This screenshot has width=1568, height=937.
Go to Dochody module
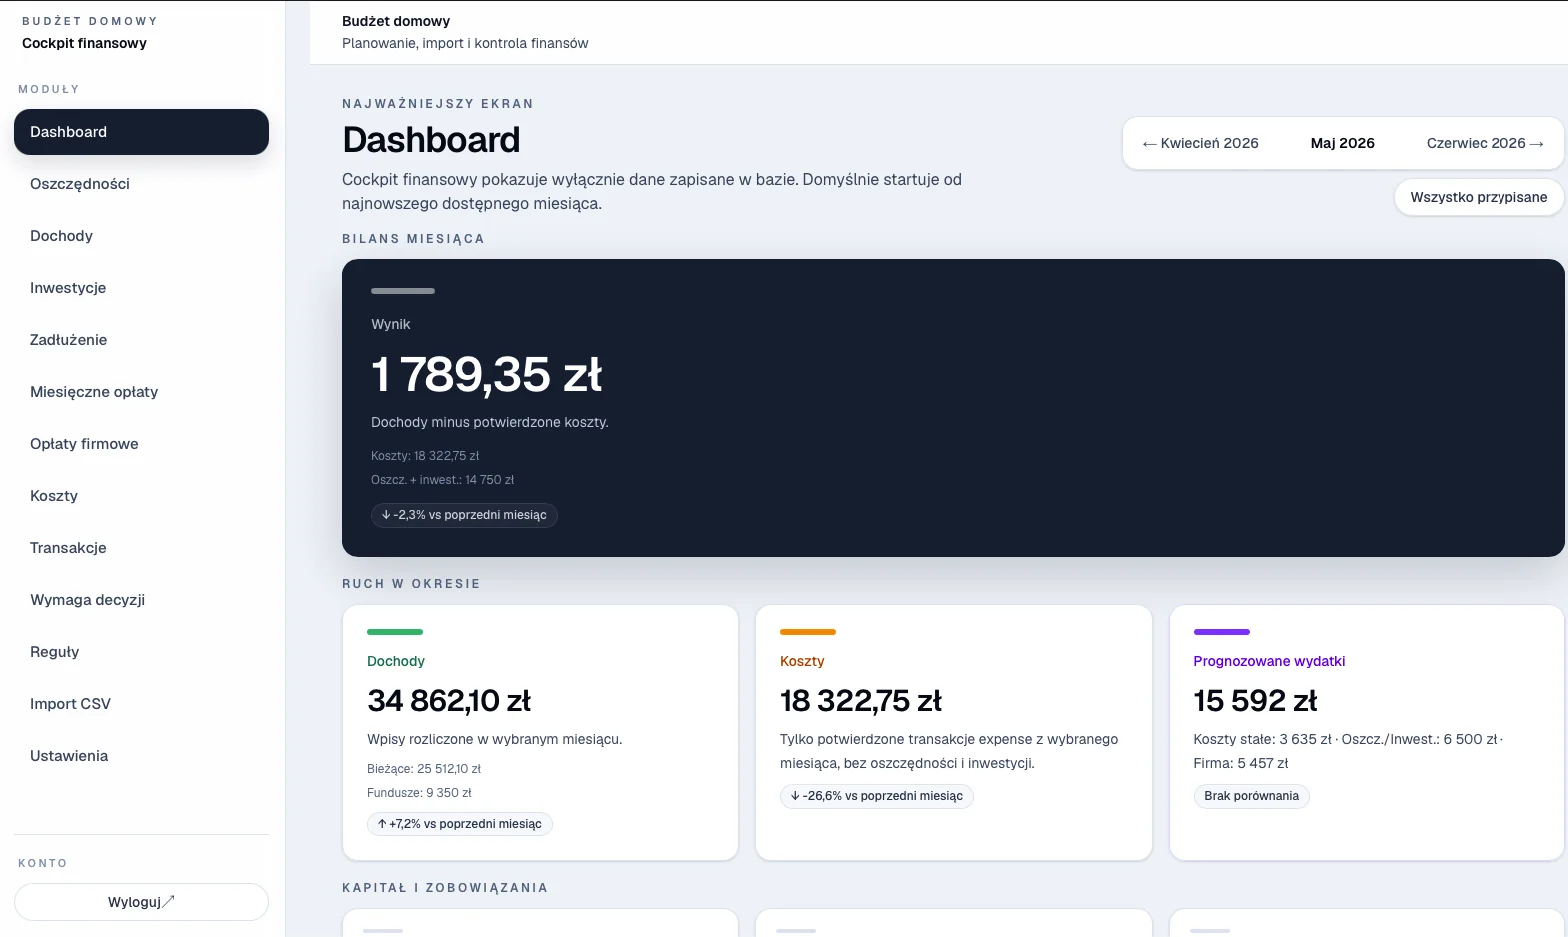pos(141,236)
